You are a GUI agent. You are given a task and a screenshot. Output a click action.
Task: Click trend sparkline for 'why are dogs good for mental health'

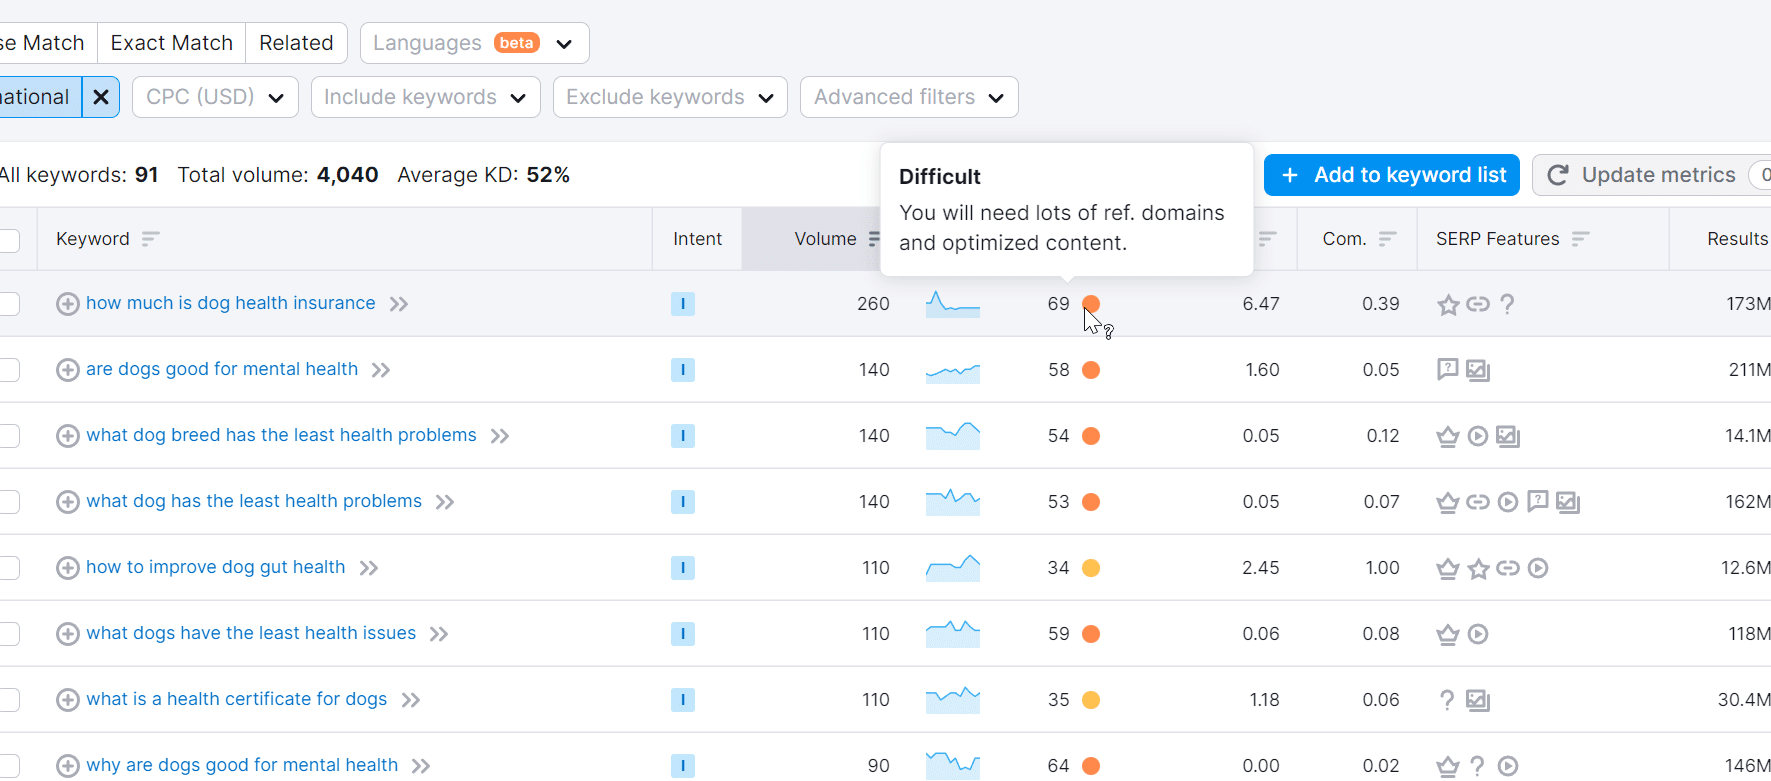(x=953, y=766)
